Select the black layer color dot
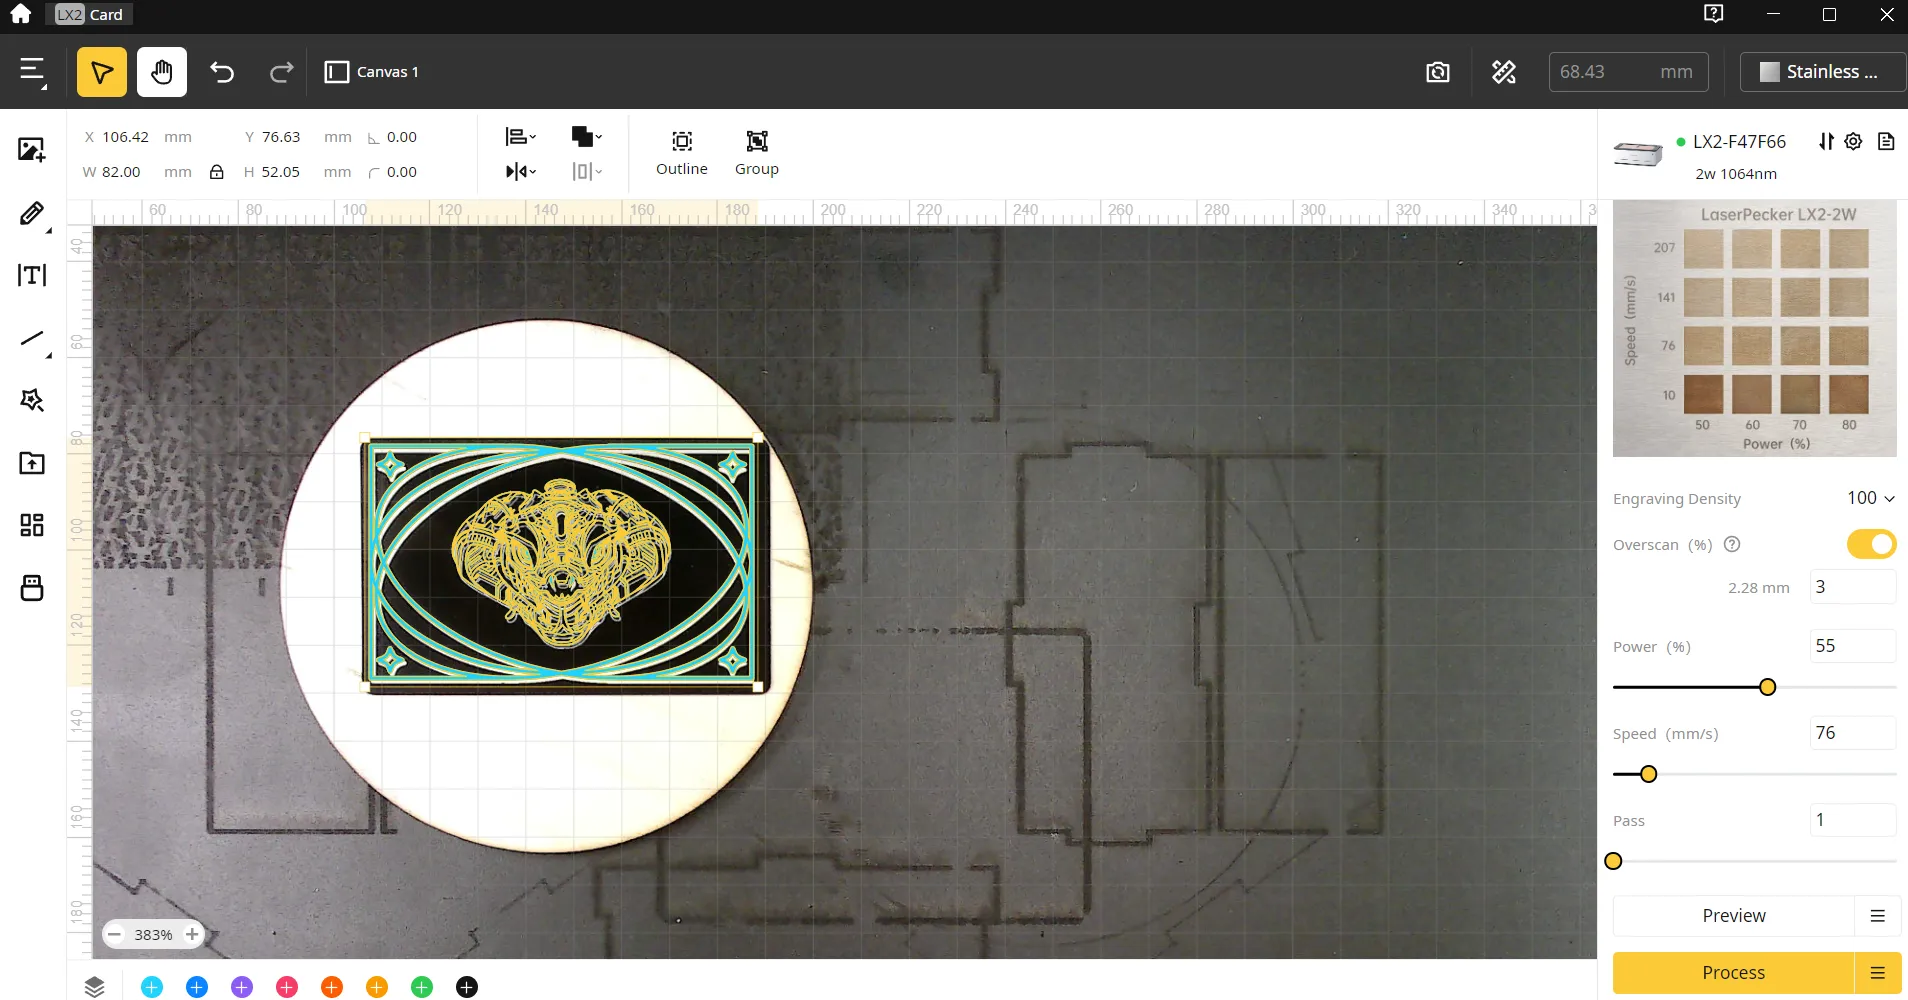Viewport: 1908px width, 1000px height. tap(467, 987)
